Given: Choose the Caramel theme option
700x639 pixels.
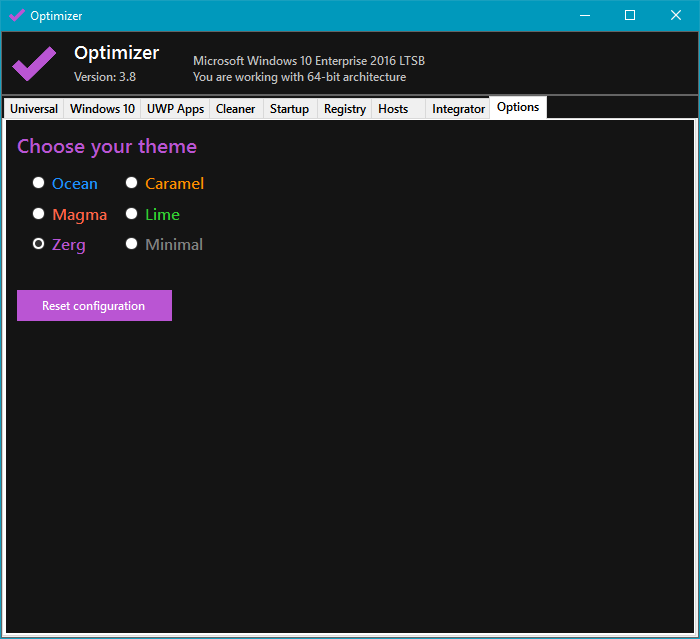Looking at the screenshot, I should [x=132, y=183].
